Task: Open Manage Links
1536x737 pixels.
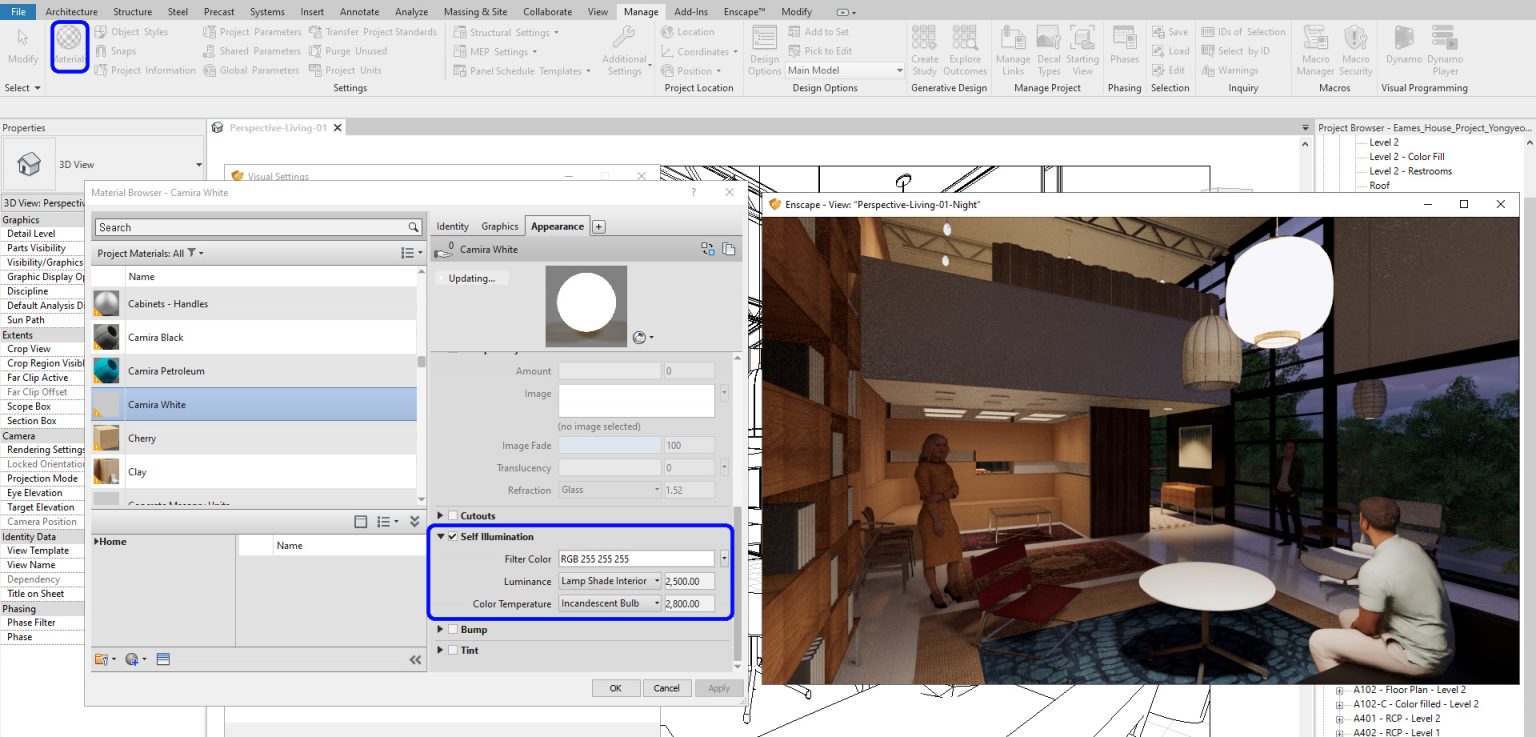Action: point(1013,48)
